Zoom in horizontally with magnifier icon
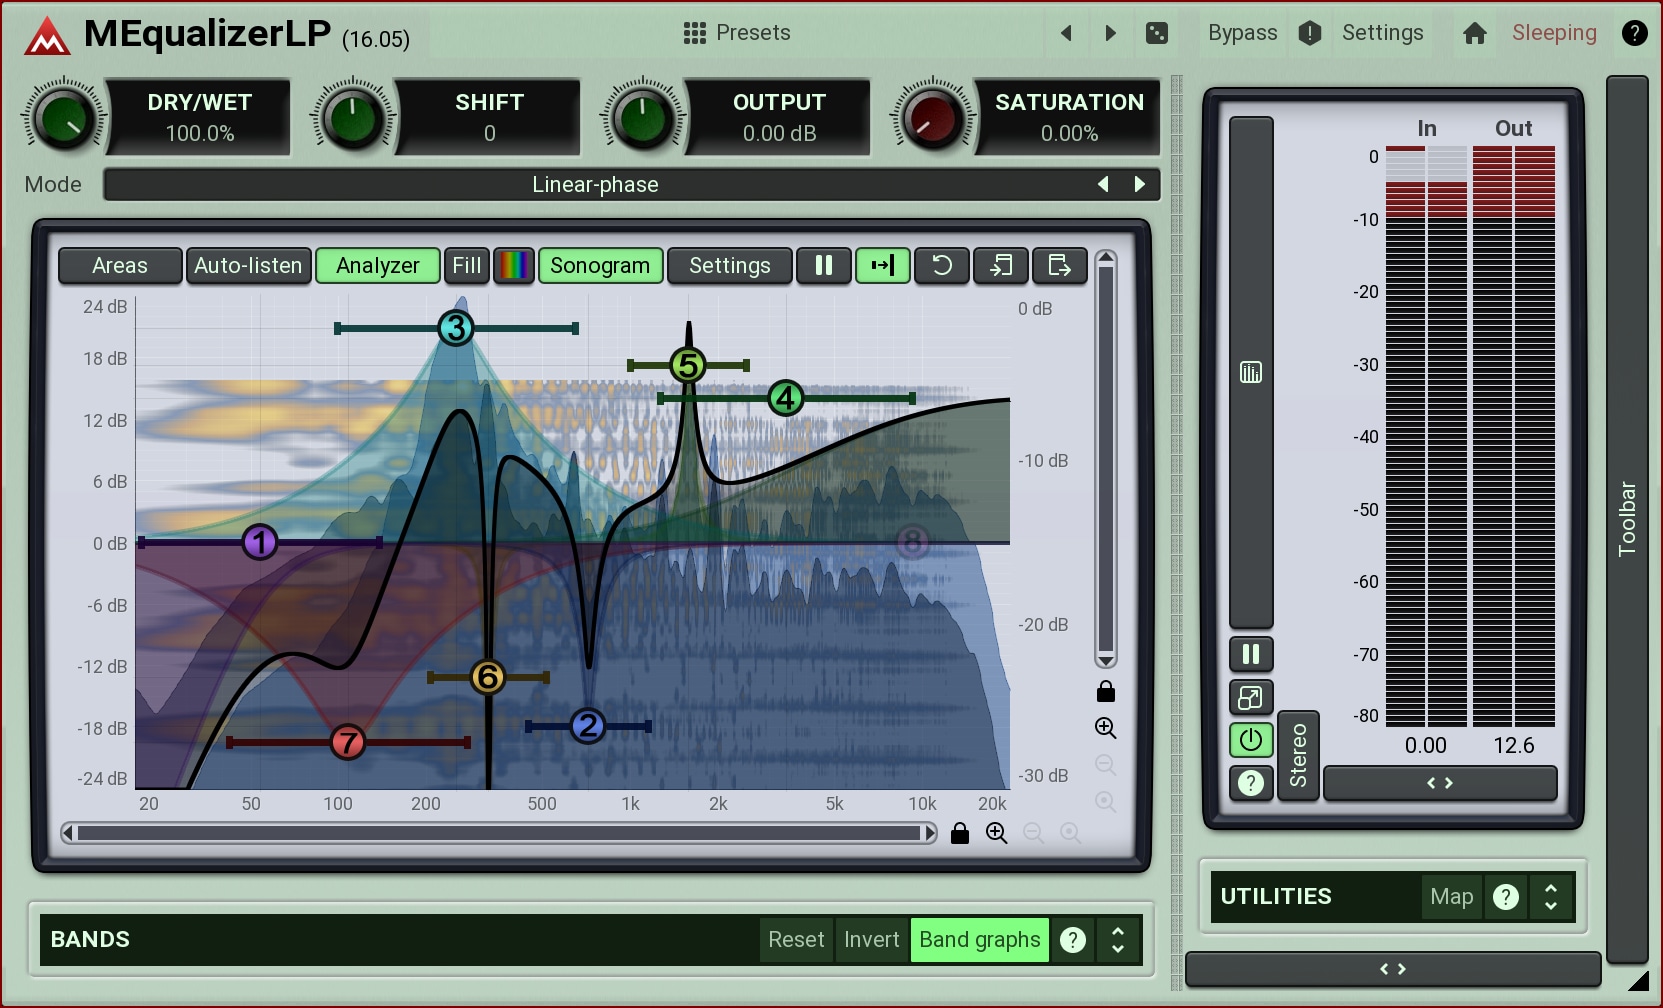 point(997,833)
